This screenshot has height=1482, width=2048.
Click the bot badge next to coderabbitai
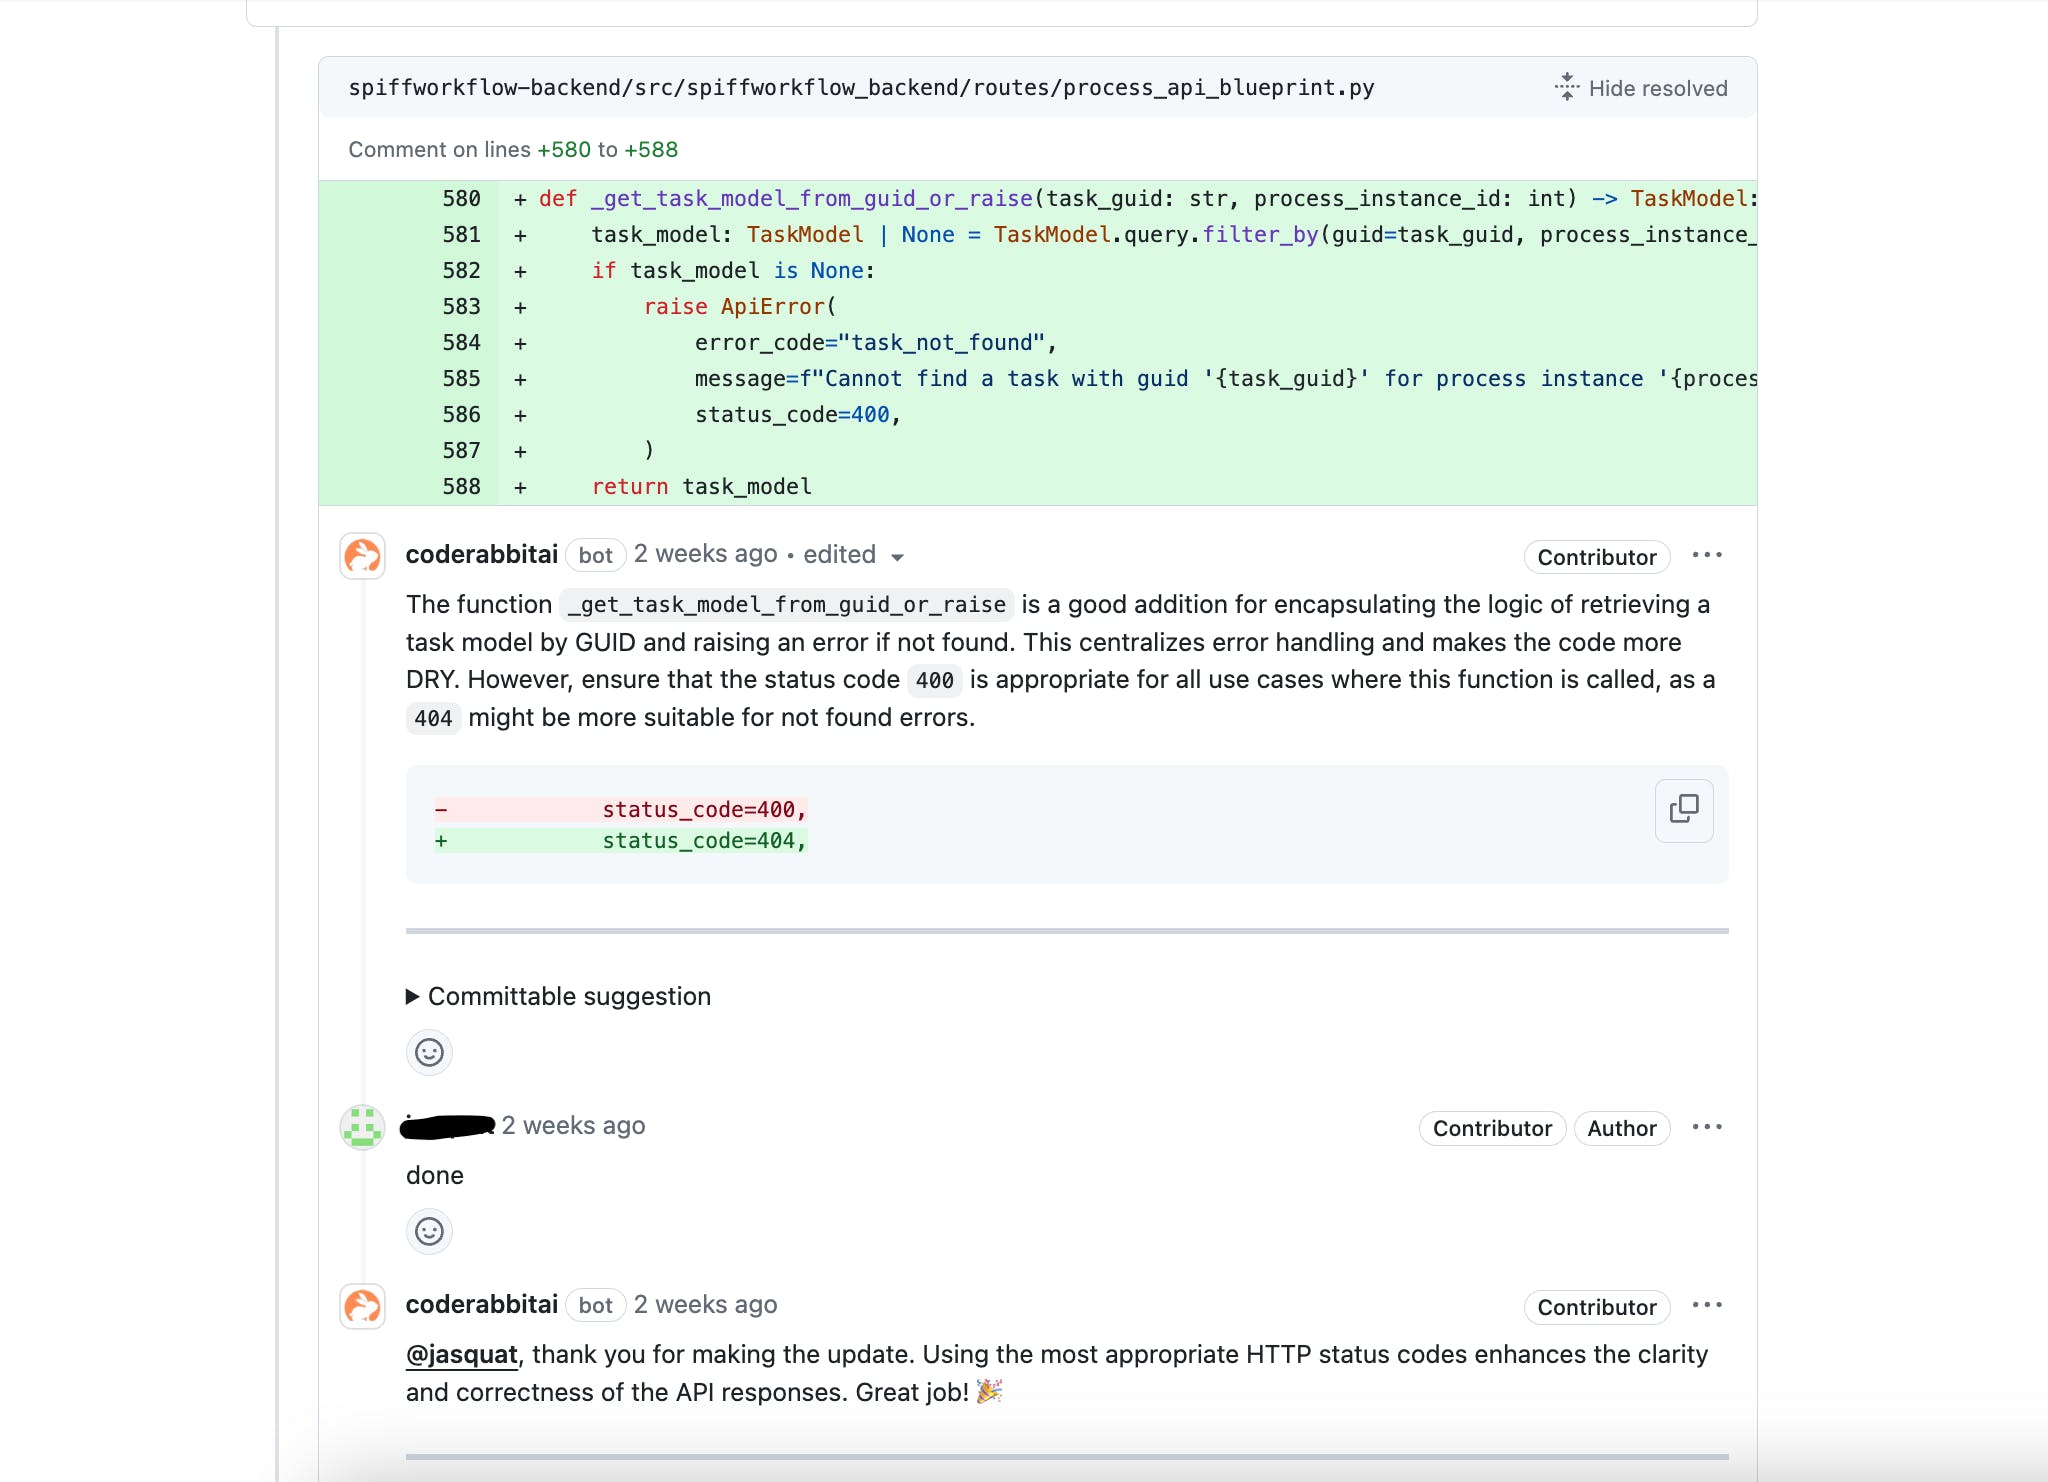(595, 556)
